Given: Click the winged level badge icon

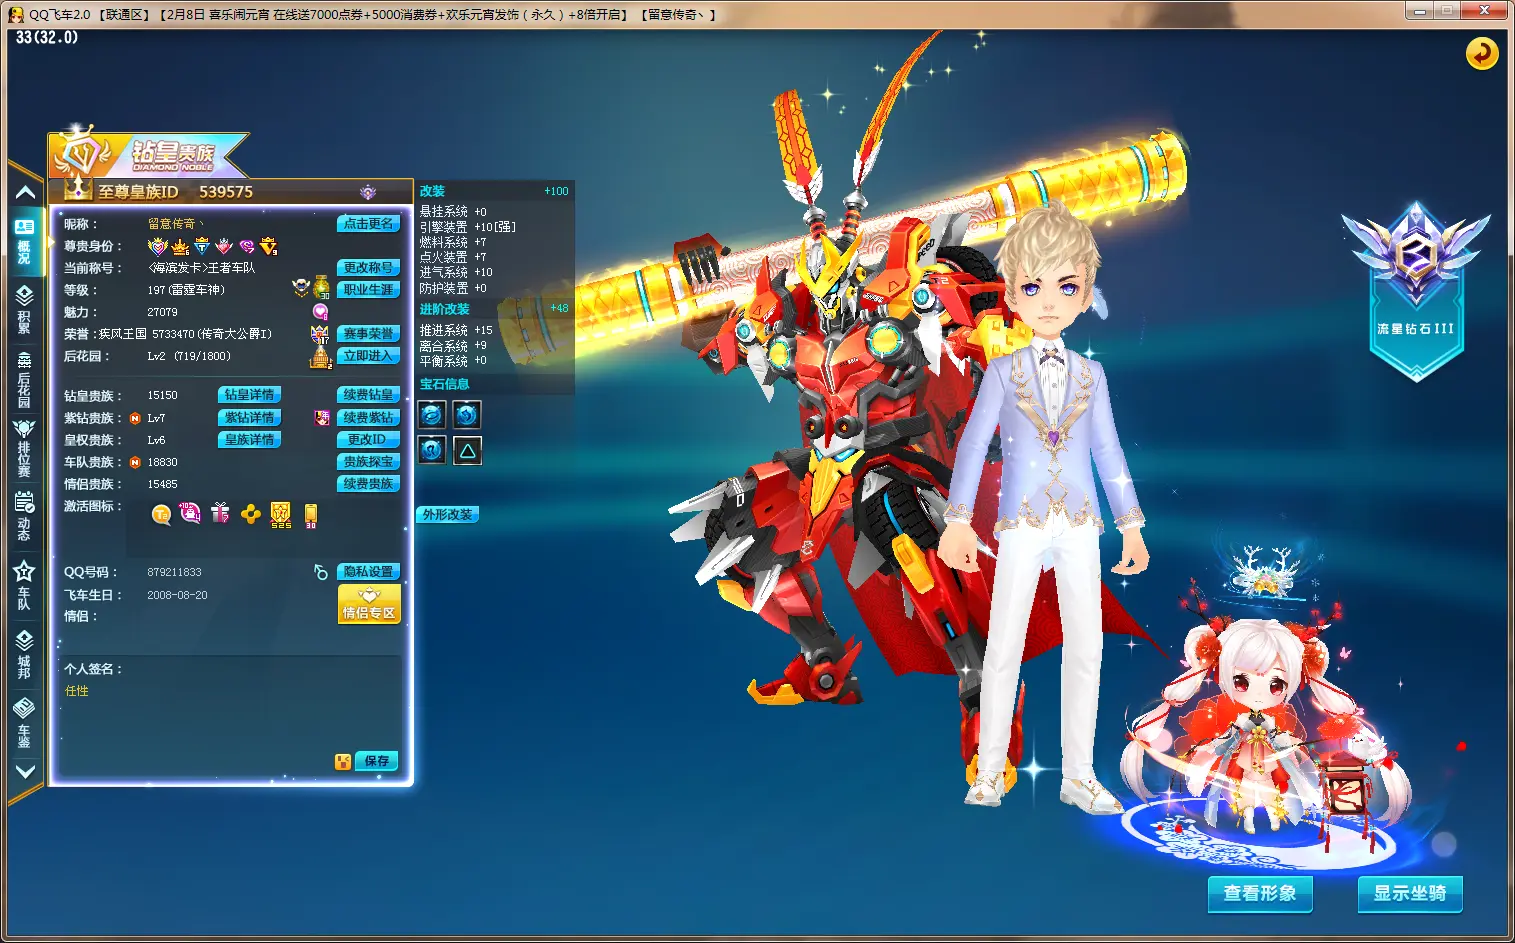Looking at the screenshot, I should (300, 288).
